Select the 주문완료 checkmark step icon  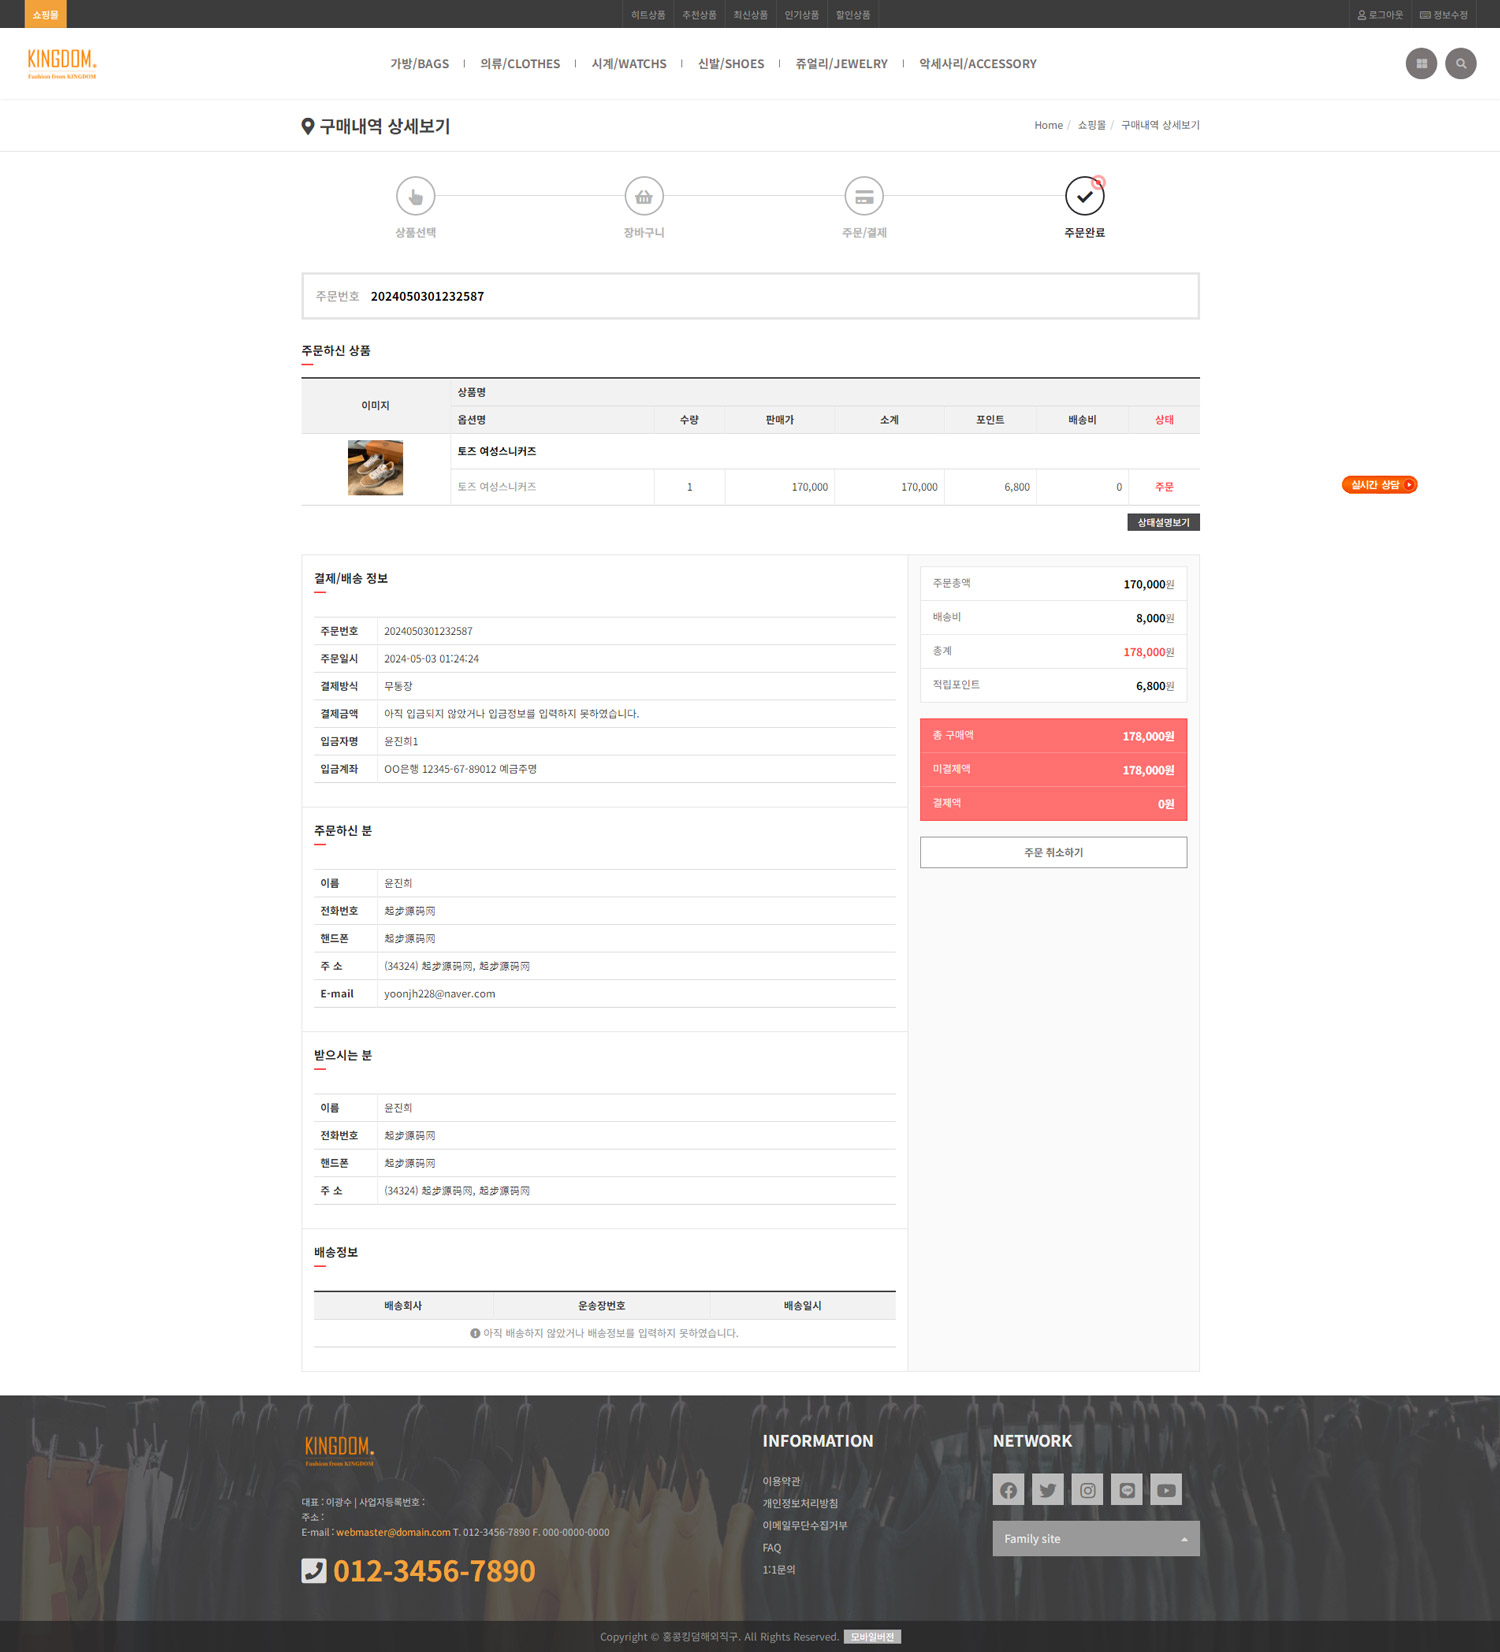pyautogui.click(x=1084, y=196)
